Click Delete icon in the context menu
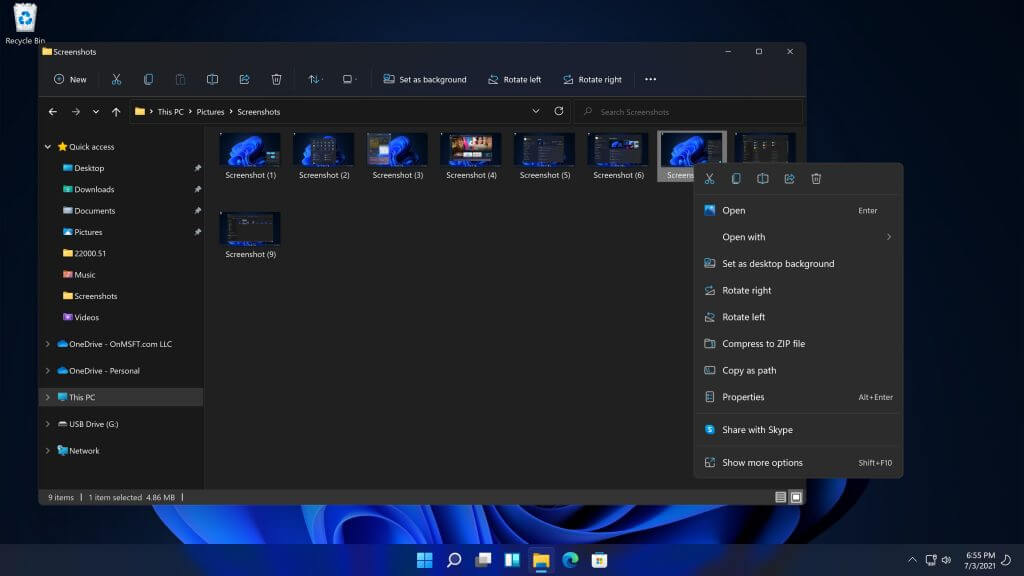 pos(816,179)
